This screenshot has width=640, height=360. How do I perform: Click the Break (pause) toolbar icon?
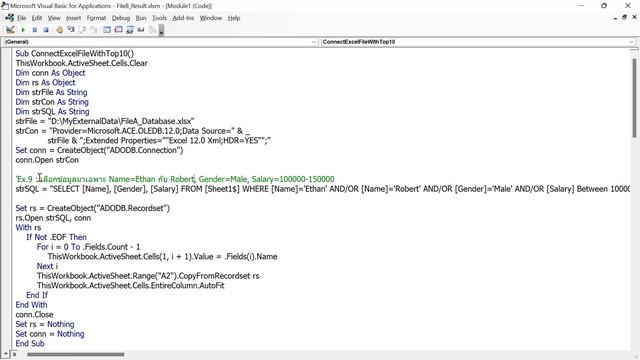coord(35,30)
